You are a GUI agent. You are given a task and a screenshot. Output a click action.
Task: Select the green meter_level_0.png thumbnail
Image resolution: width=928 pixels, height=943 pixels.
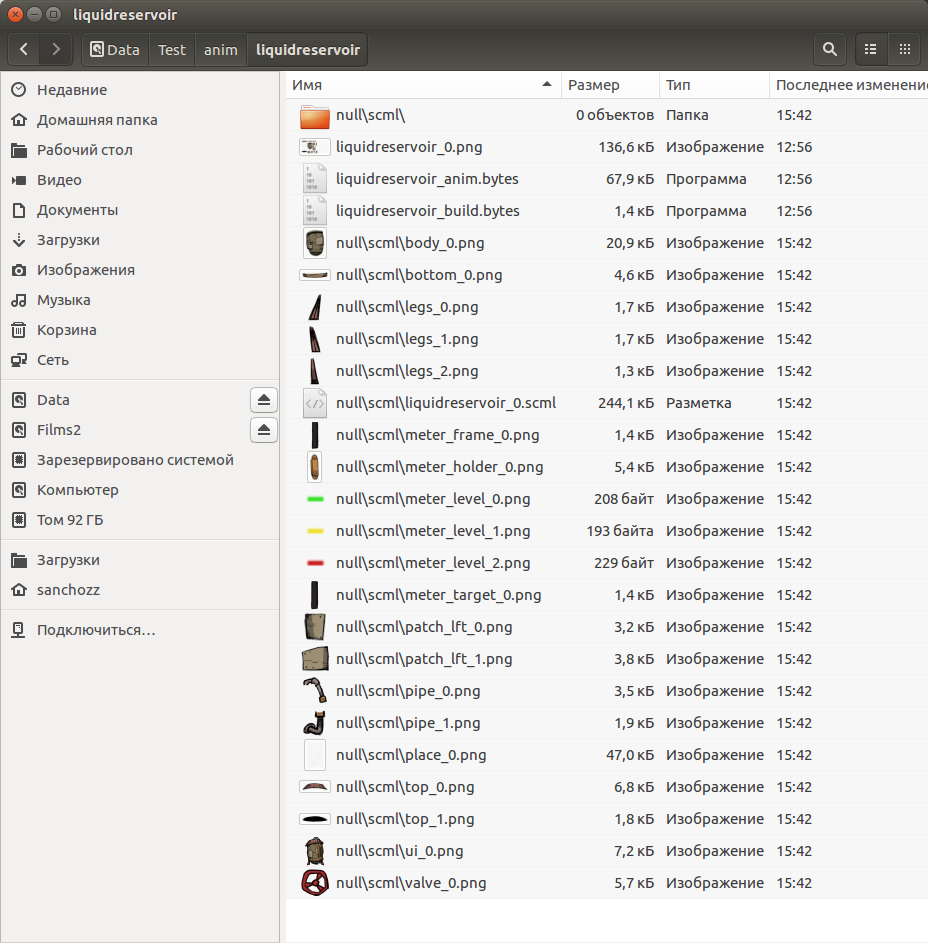tap(314, 499)
